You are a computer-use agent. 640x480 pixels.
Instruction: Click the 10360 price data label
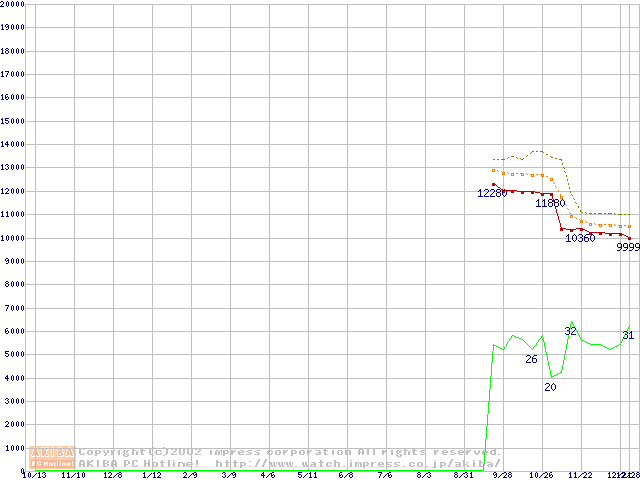[x=580, y=238]
